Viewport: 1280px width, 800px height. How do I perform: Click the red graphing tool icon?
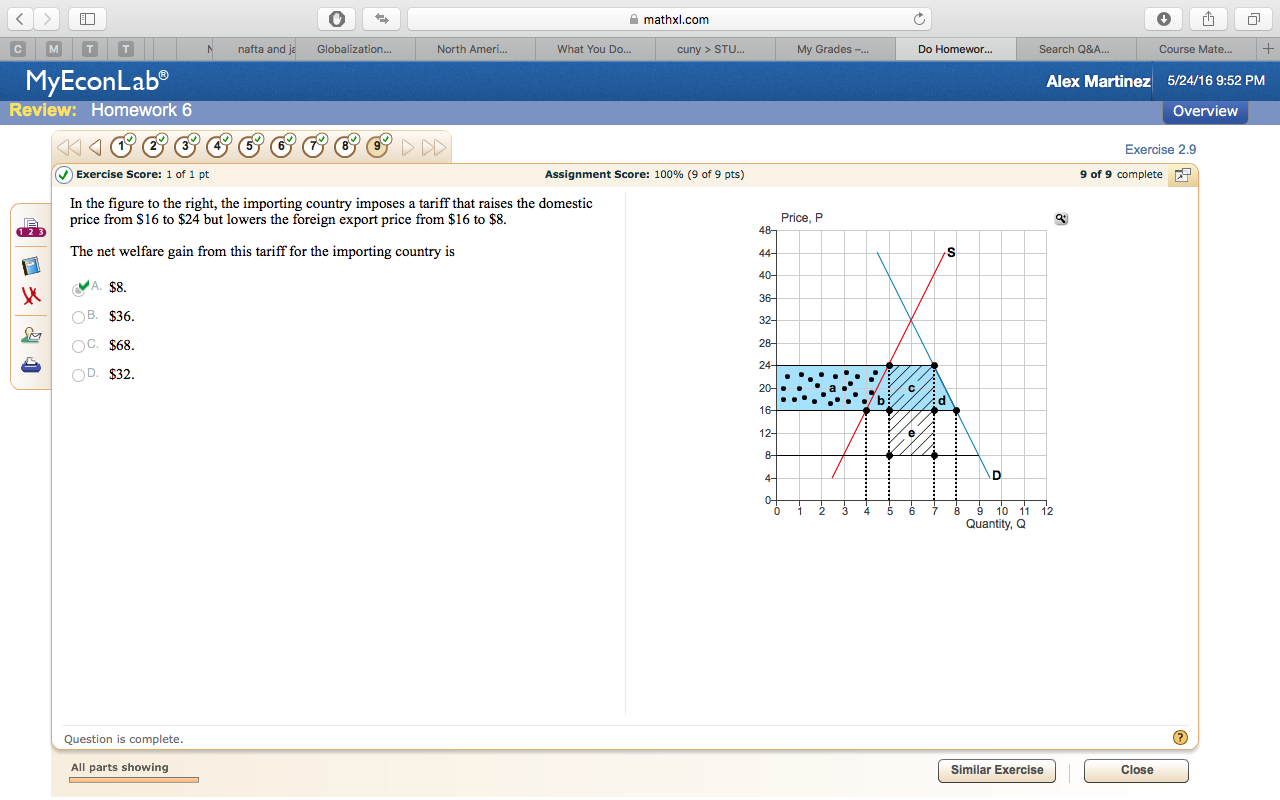click(x=30, y=297)
